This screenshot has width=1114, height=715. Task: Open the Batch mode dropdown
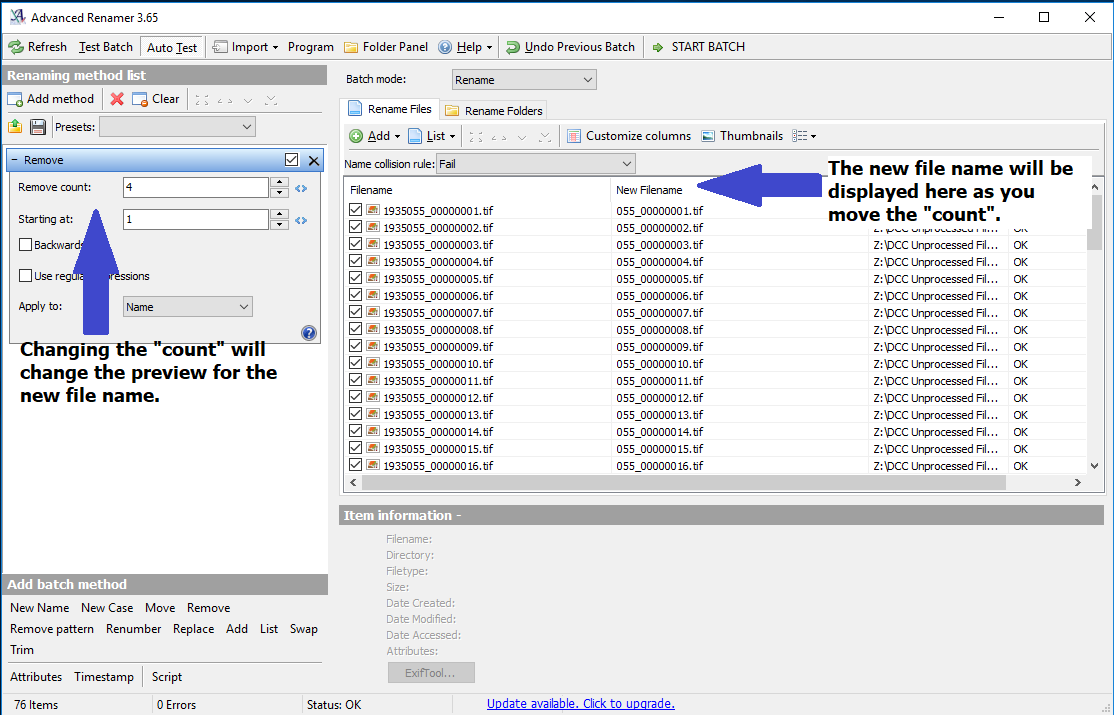pyautogui.click(x=523, y=80)
